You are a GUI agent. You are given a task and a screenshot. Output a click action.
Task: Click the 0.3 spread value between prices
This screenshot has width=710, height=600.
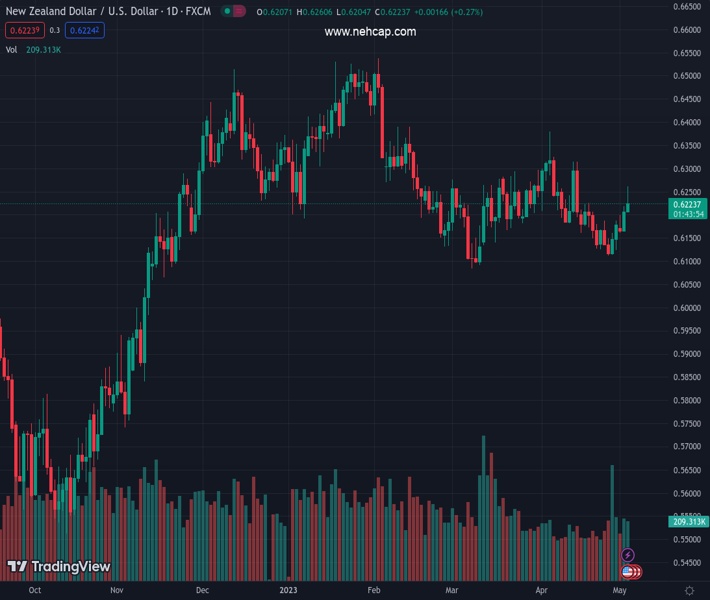pyautogui.click(x=55, y=30)
